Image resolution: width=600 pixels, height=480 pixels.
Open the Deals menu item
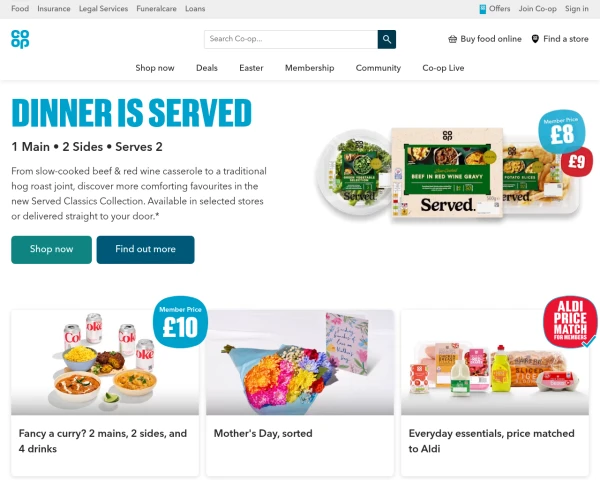pyautogui.click(x=207, y=68)
